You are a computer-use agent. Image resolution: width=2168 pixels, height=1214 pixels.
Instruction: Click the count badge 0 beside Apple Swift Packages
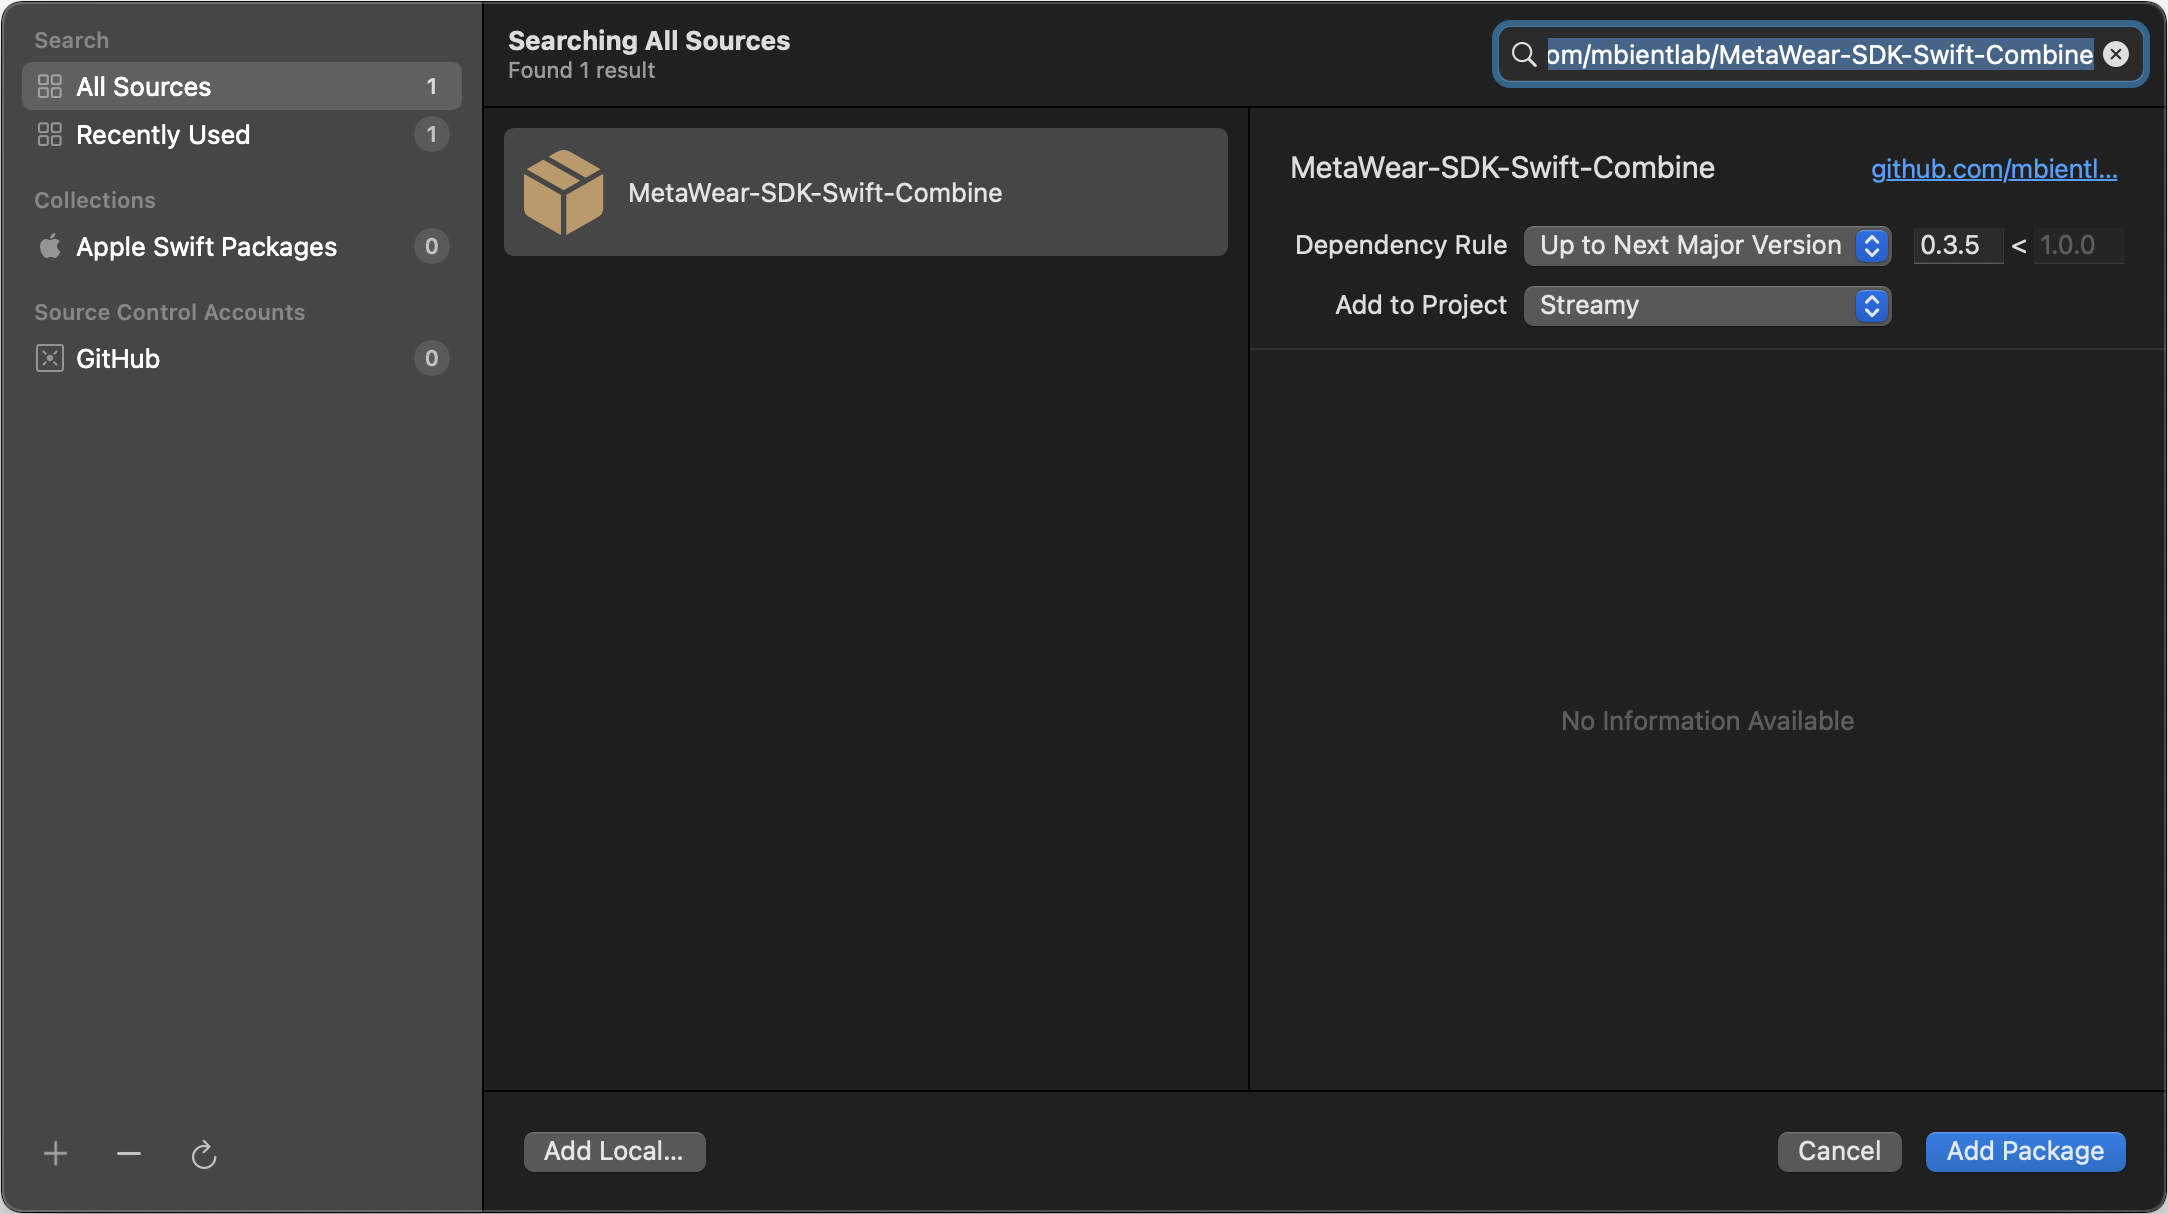click(x=432, y=246)
